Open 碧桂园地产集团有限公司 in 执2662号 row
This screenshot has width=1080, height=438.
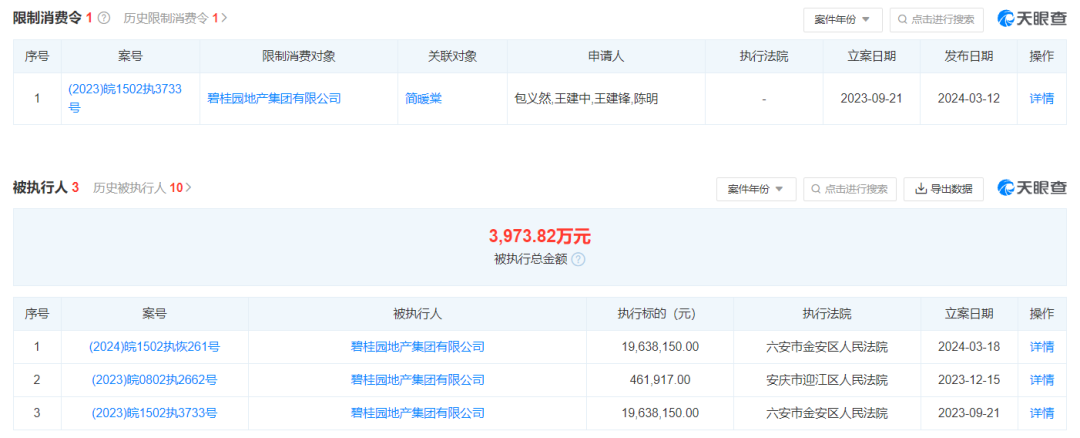[x=417, y=380]
